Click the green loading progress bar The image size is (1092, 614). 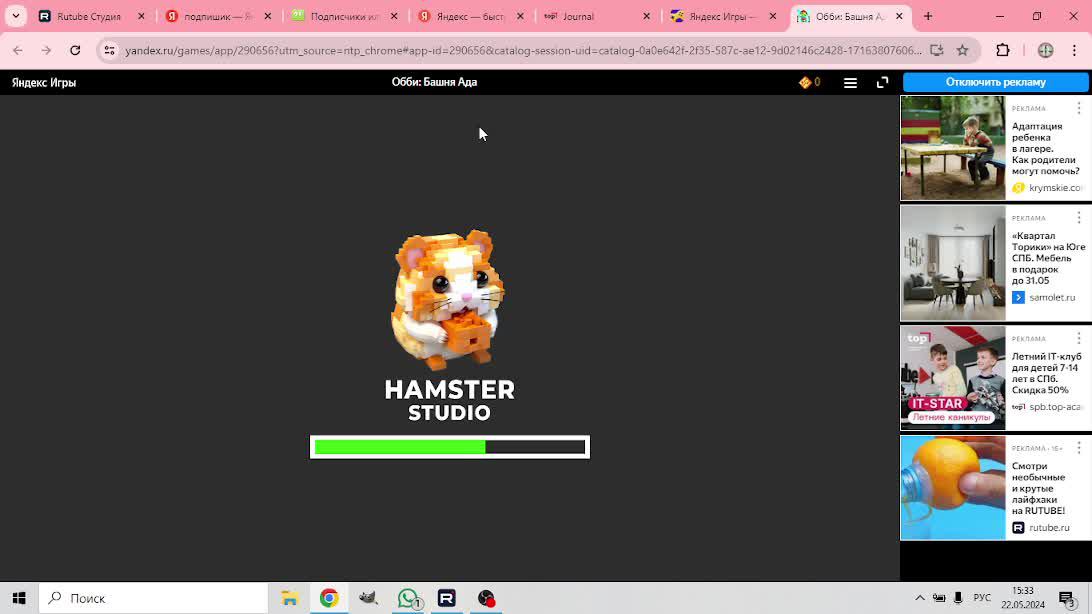coord(450,447)
